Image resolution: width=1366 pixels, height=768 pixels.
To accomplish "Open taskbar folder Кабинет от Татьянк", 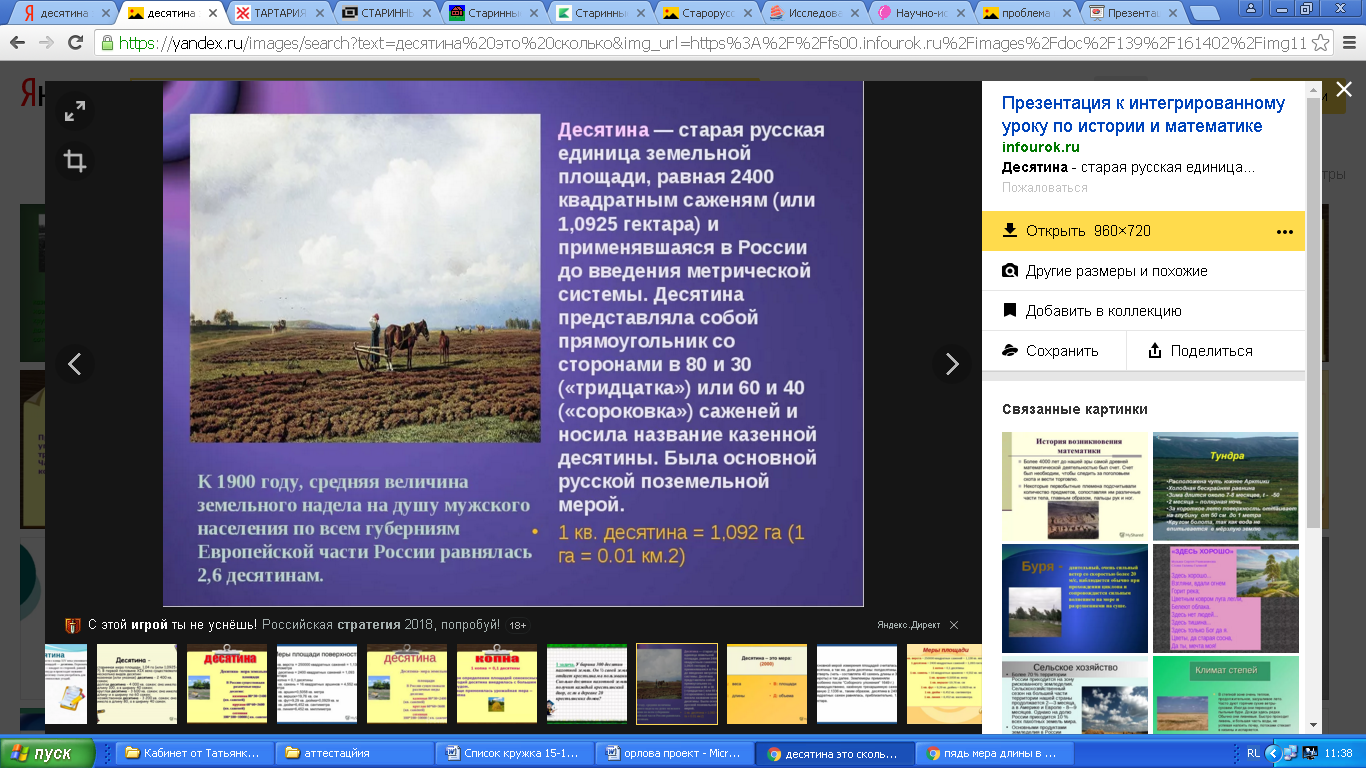I will point(195,753).
